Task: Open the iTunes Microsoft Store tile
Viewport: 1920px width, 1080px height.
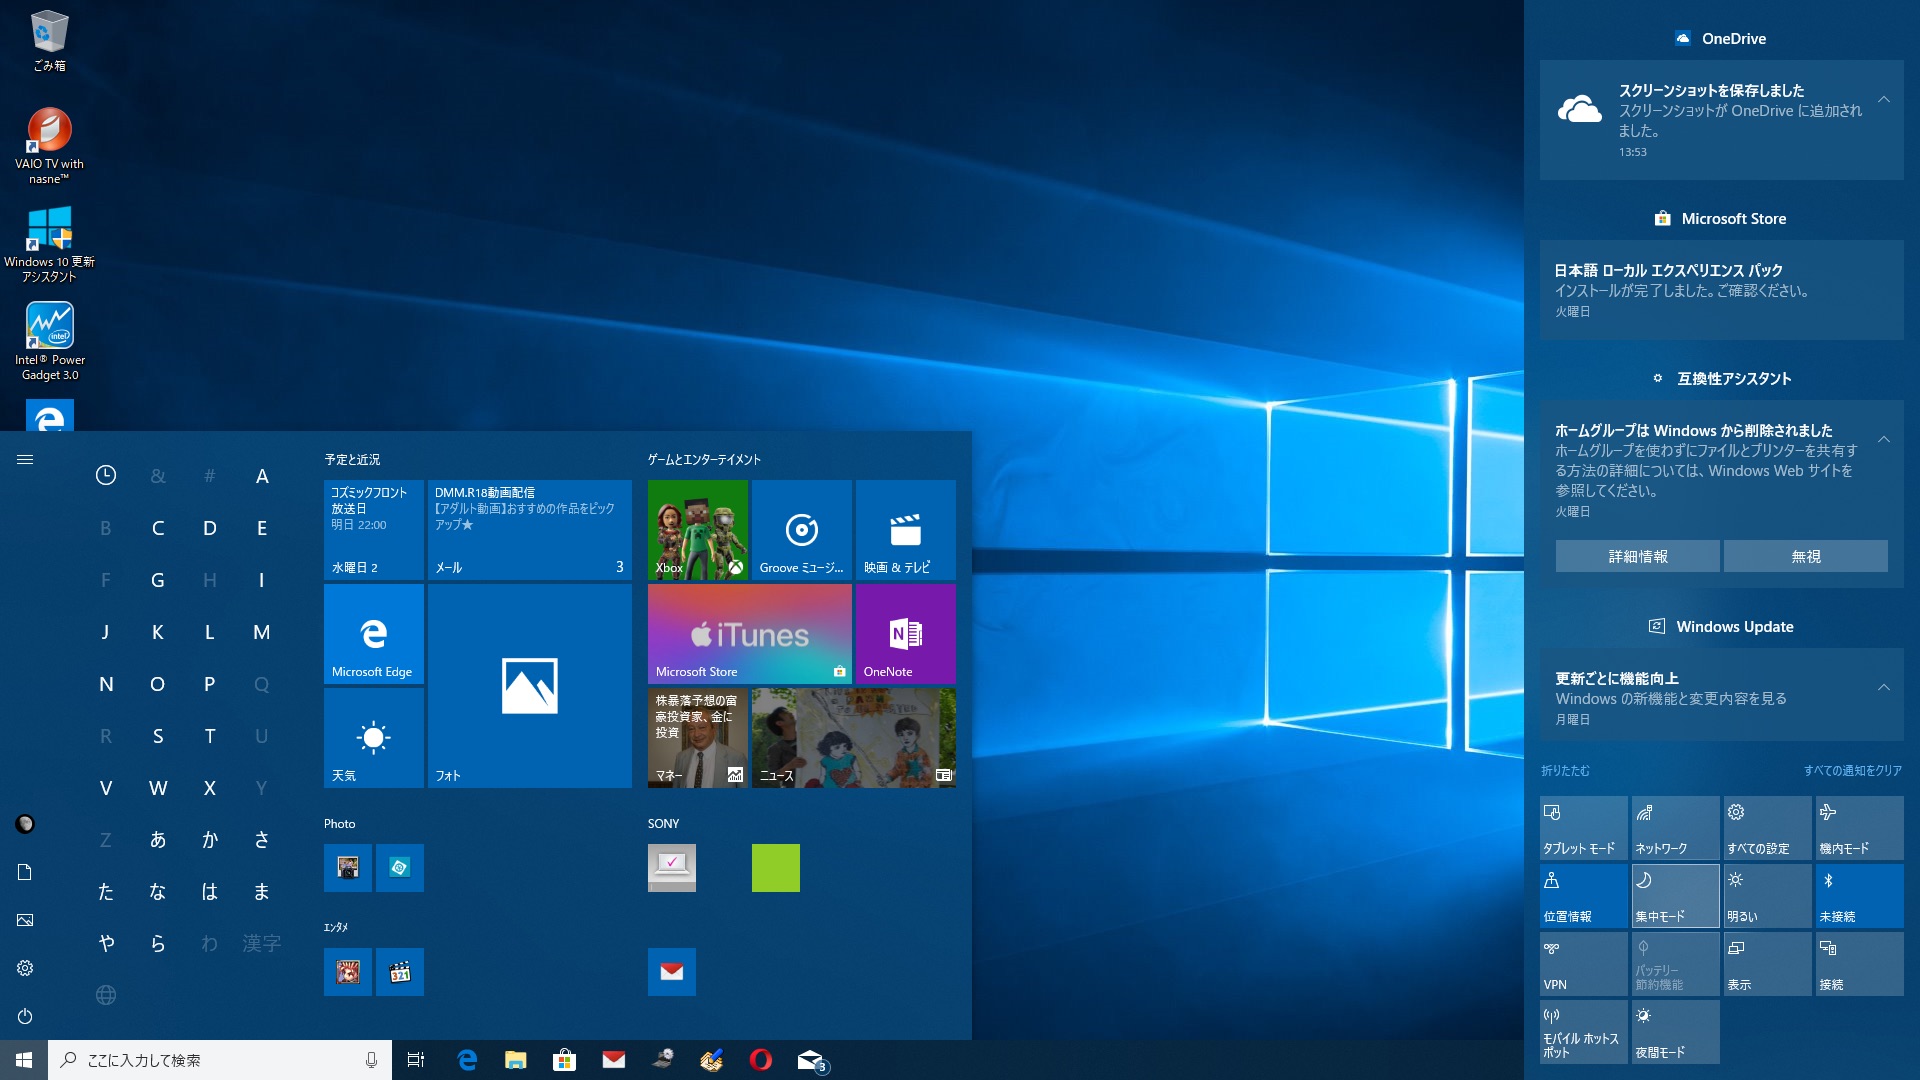Action: coord(749,634)
